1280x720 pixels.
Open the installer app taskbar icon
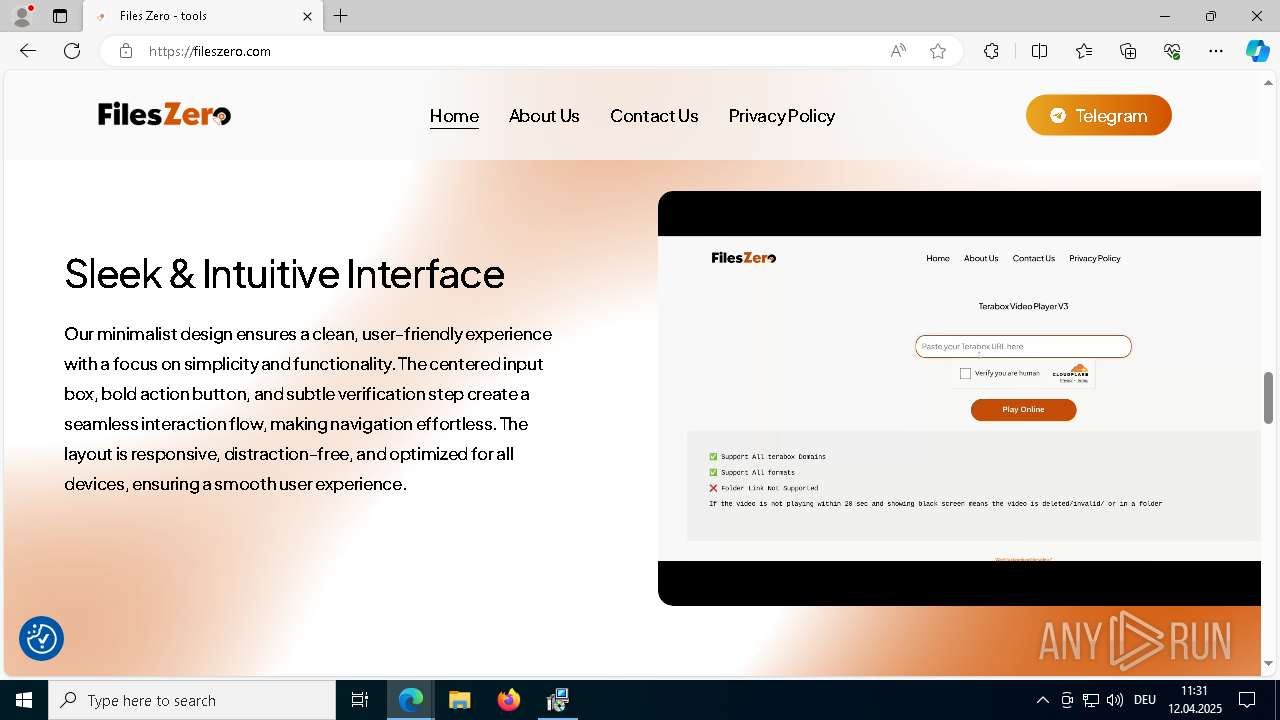558,700
